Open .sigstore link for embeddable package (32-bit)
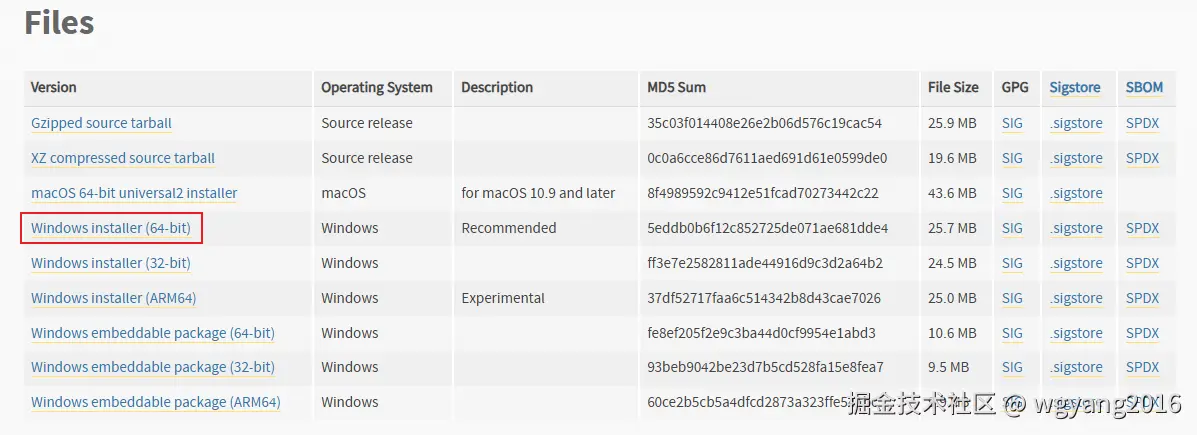Screen dimensions: 1197x435 pos(1076,367)
